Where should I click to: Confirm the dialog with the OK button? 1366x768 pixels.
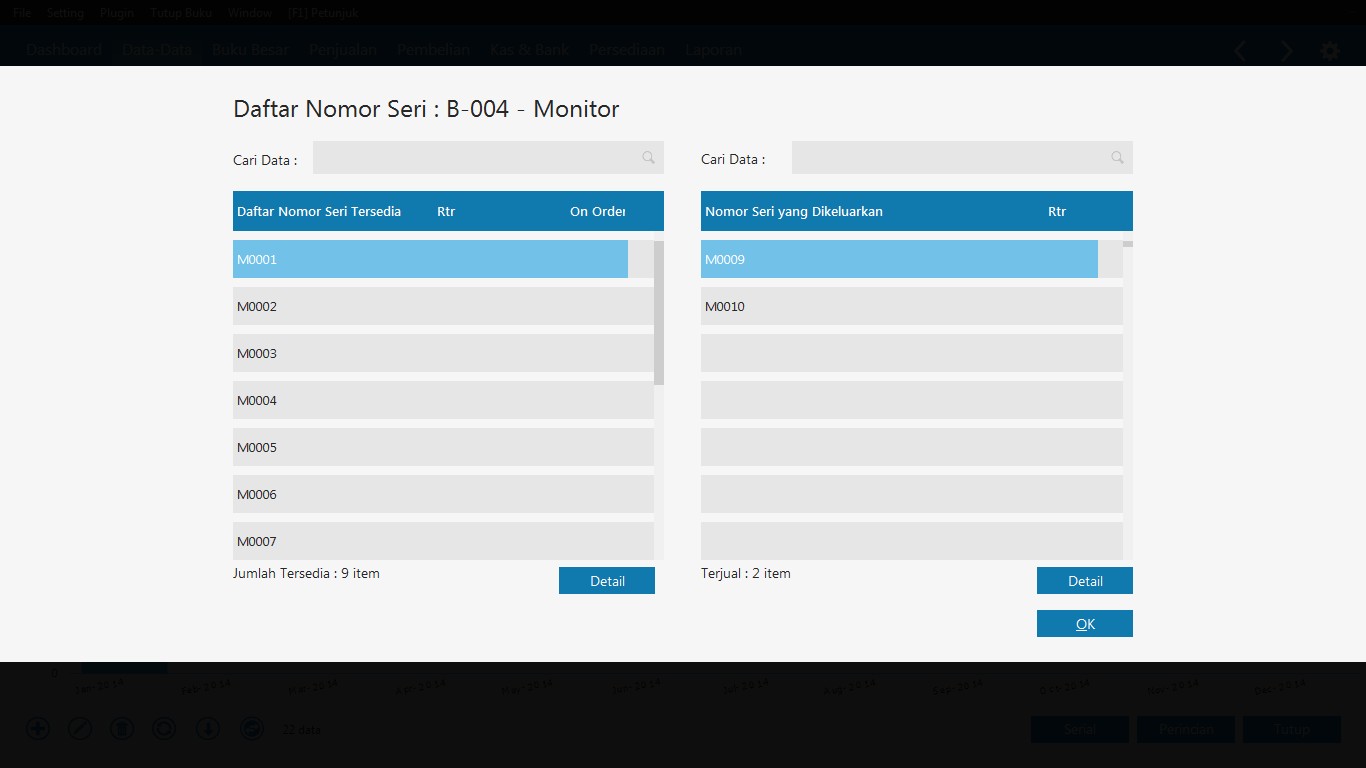click(x=1084, y=624)
